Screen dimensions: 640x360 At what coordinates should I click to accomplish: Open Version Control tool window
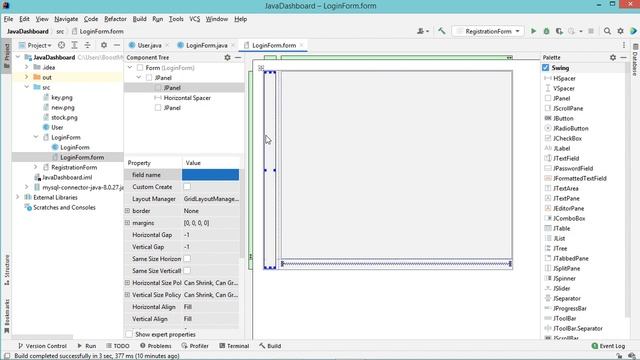[x=42, y=346]
